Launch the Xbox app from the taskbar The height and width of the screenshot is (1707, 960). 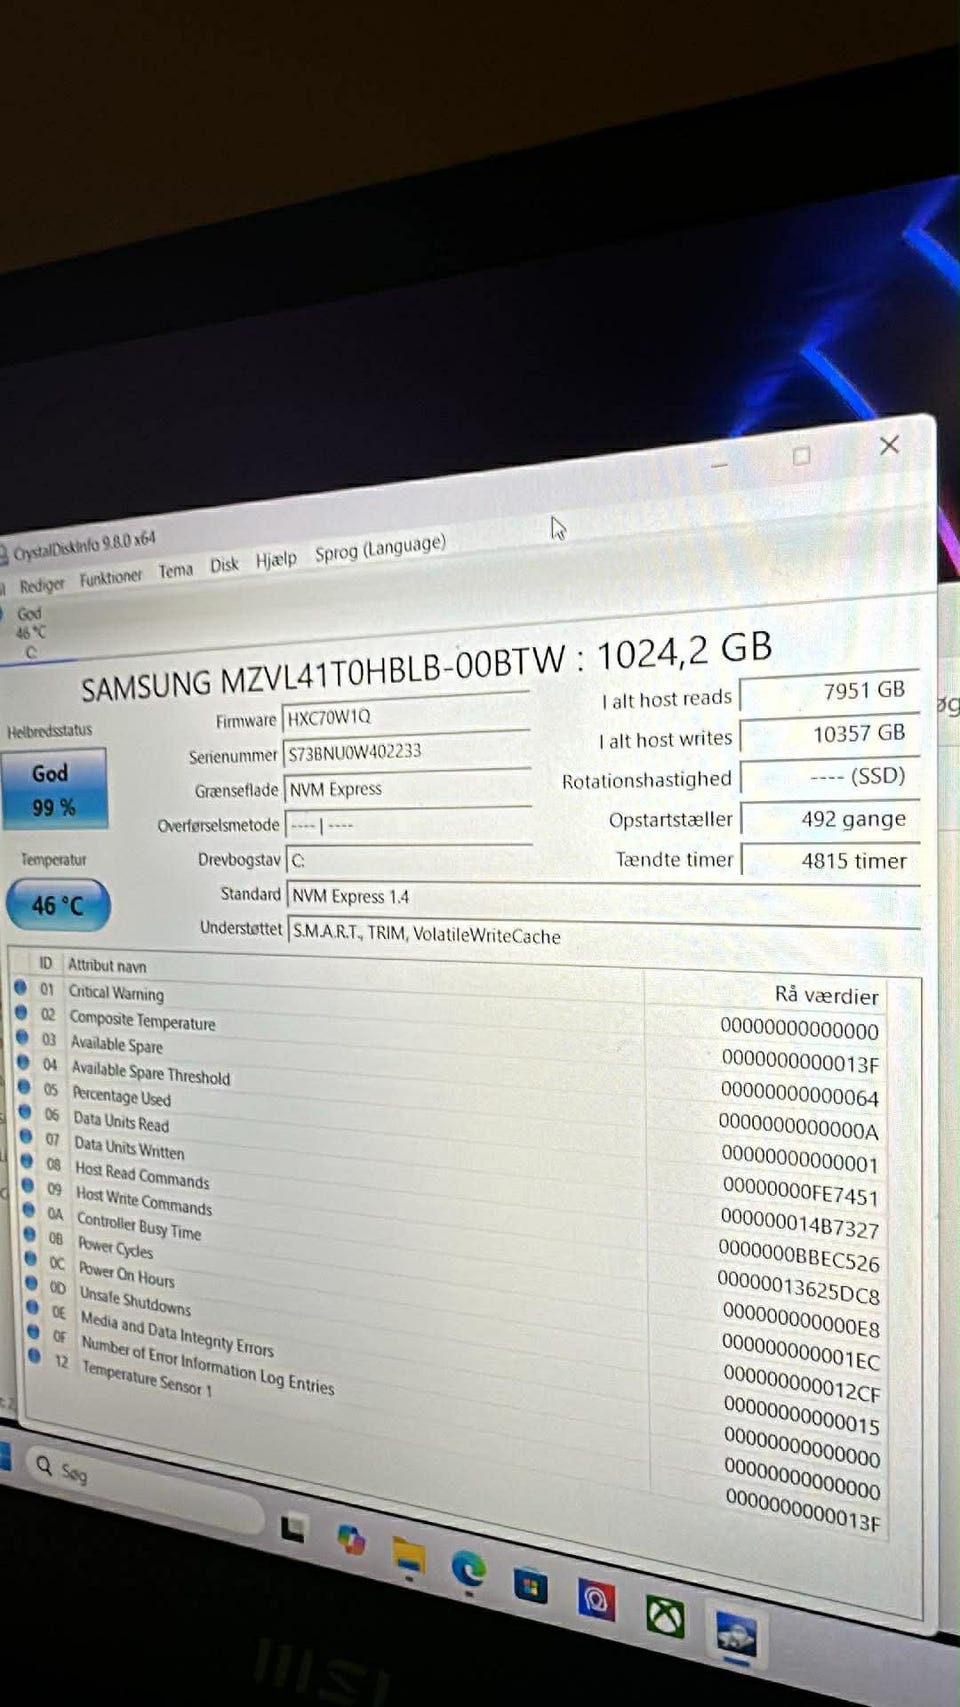point(665,1616)
